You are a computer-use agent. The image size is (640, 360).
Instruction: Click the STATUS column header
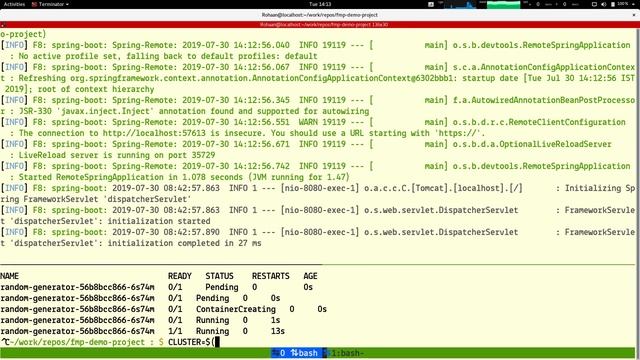(x=219, y=276)
